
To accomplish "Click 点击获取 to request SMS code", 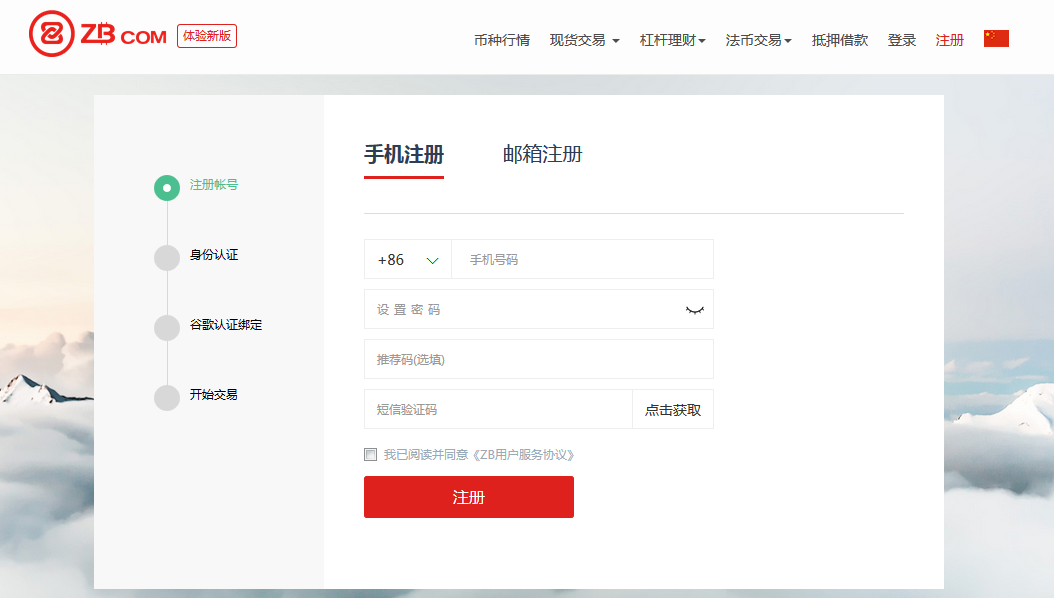I will (x=672, y=409).
